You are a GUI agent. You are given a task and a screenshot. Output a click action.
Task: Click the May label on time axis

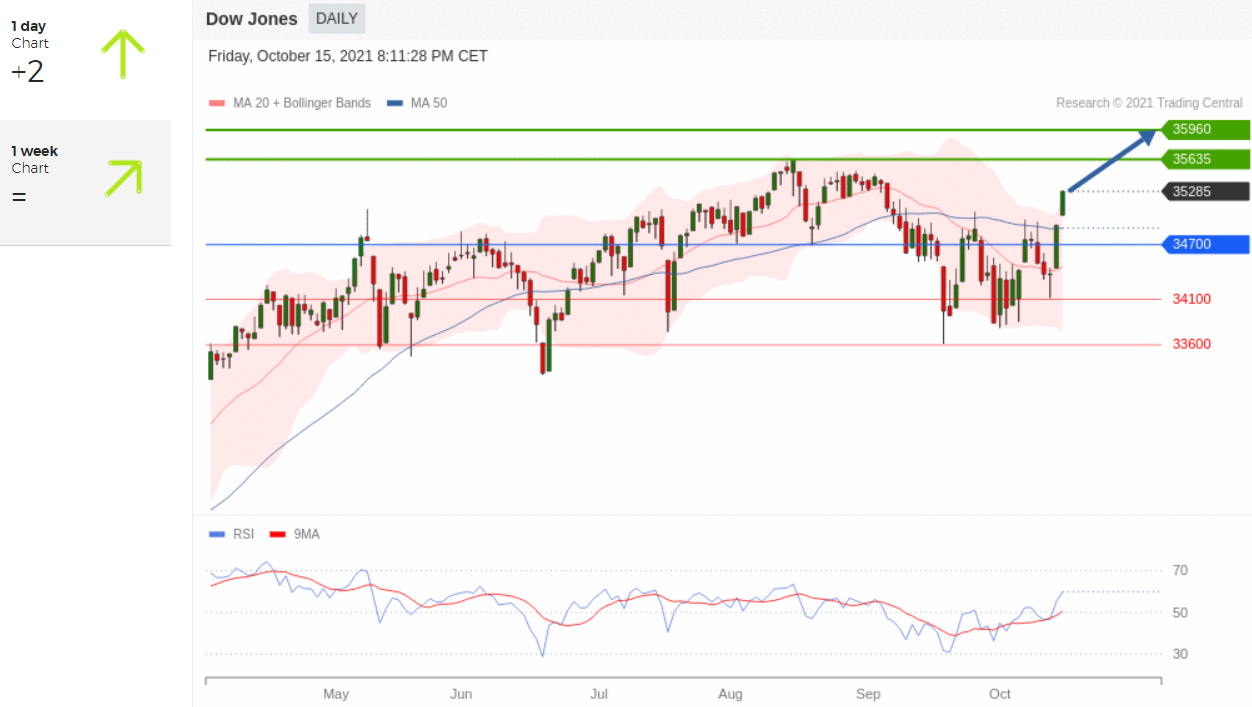(x=336, y=694)
